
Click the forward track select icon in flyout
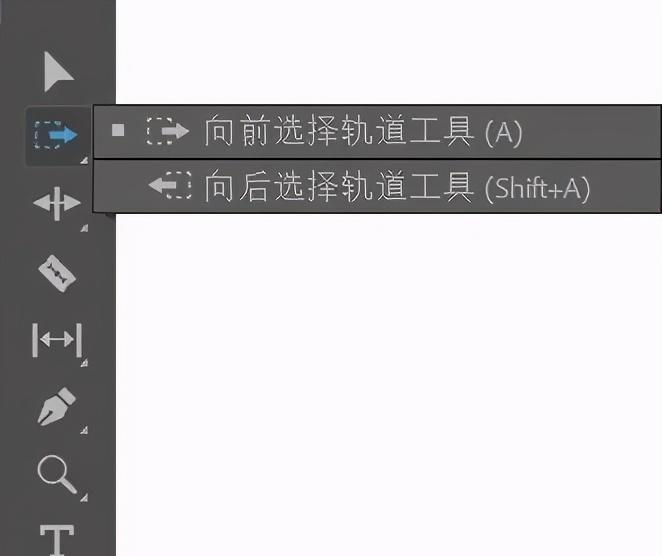(x=167, y=131)
